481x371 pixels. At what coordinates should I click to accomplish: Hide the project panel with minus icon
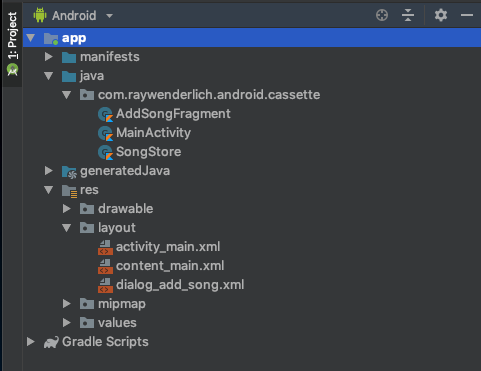[467, 15]
